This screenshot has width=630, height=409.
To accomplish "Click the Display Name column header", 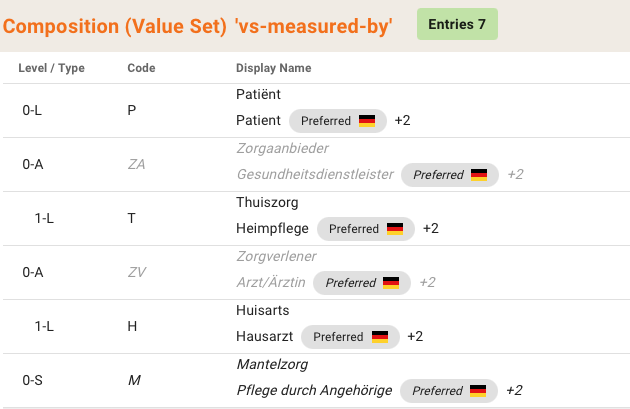I will (x=273, y=68).
